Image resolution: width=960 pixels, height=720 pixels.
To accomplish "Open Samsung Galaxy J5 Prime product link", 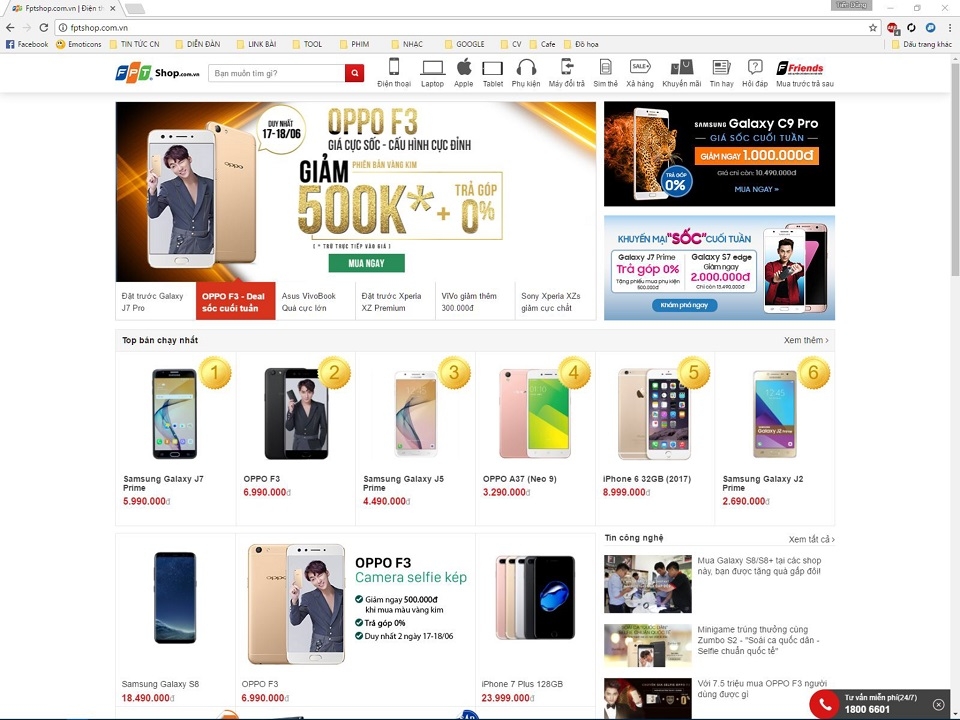I will [403, 483].
